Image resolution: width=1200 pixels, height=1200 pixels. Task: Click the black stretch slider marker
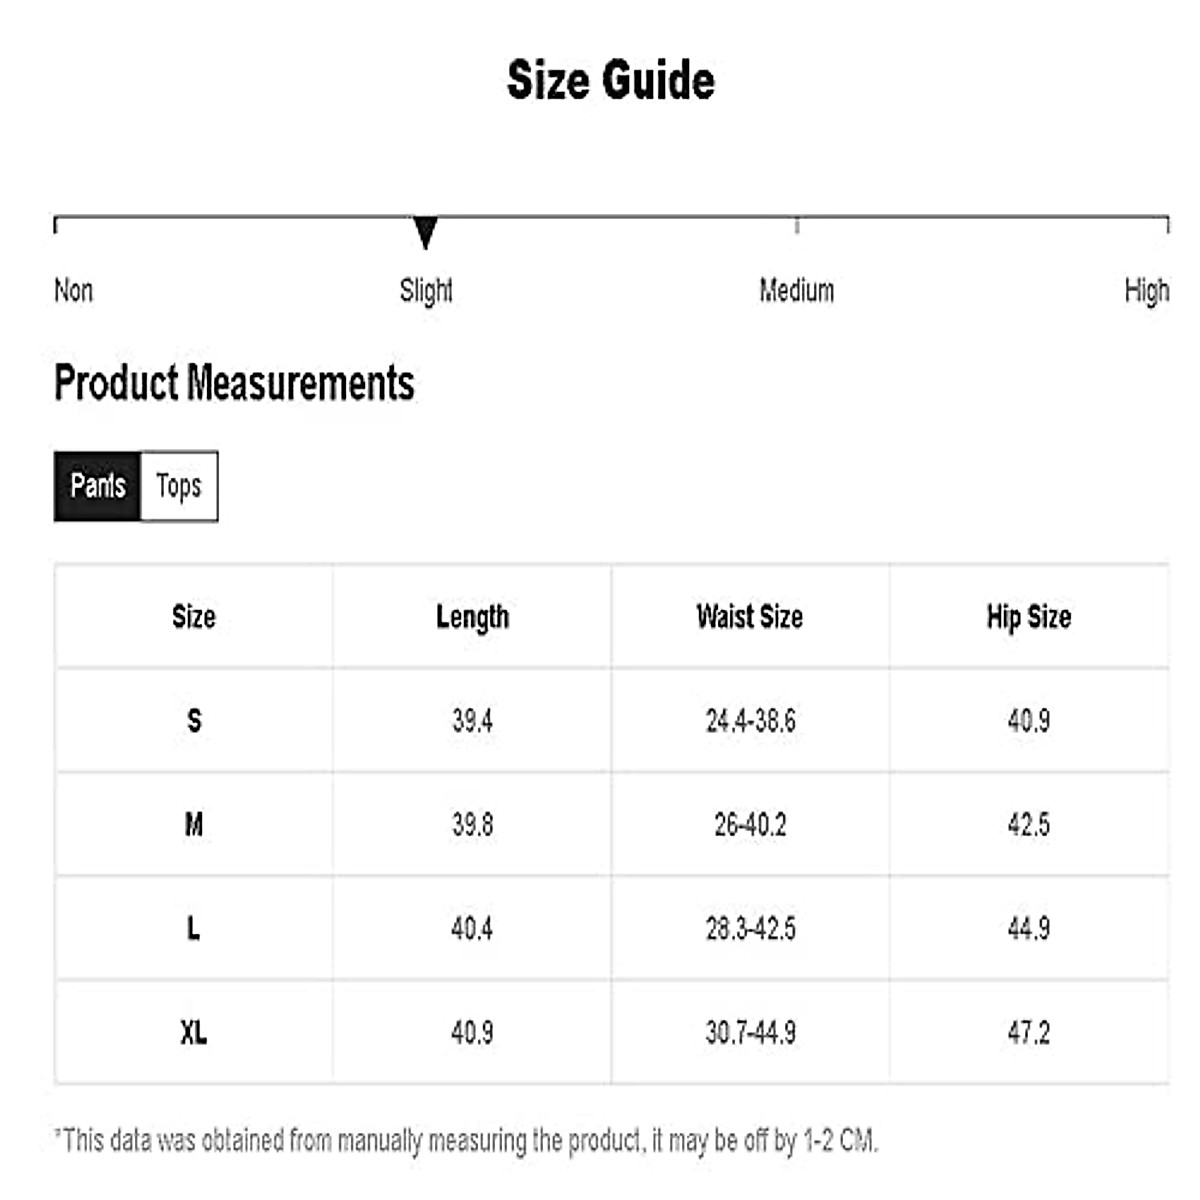pyautogui.click(x=425, y=232)
